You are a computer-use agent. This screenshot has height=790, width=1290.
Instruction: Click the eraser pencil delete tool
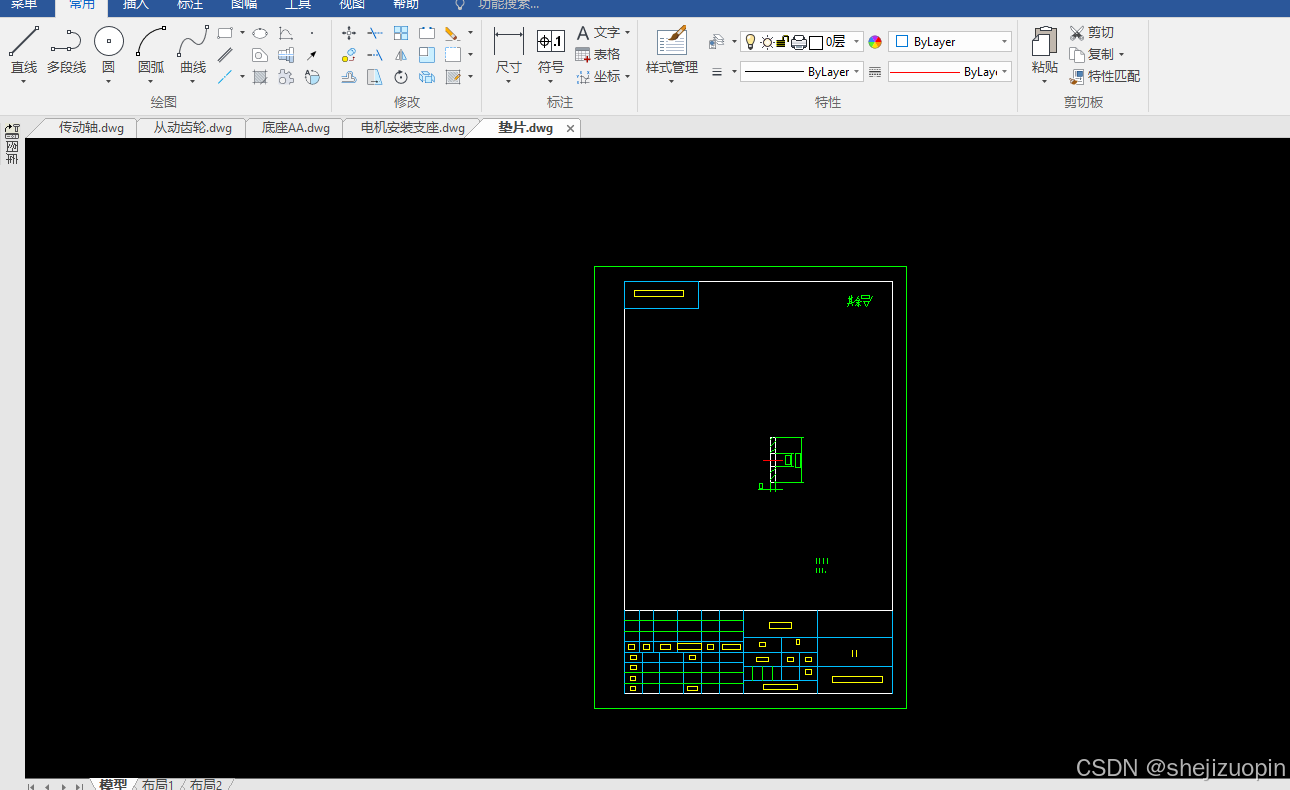[x=452, y=33]
